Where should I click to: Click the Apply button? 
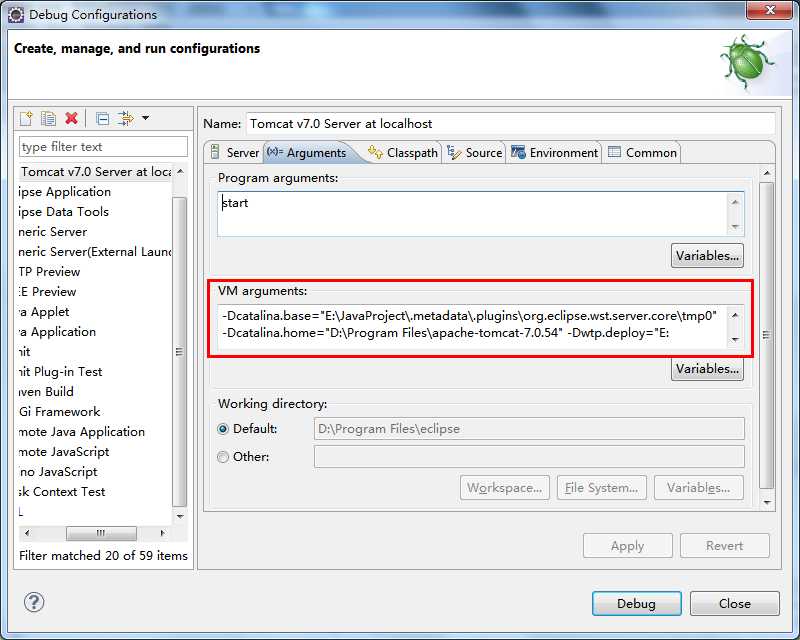pos(628,546)
